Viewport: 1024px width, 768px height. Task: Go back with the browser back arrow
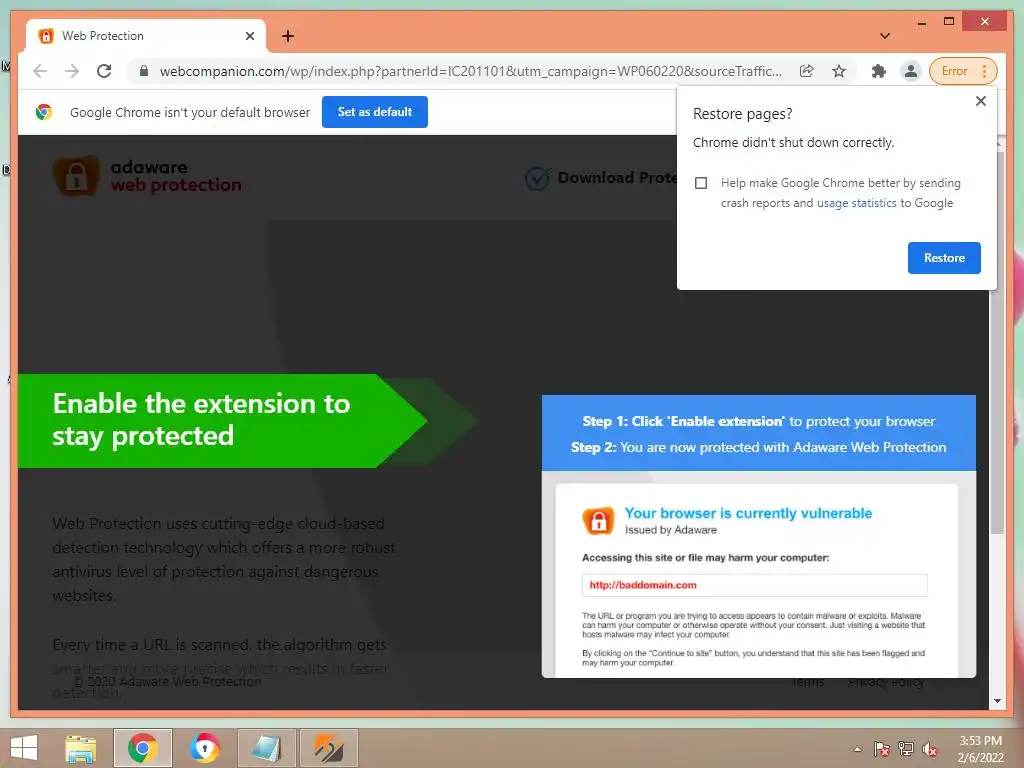[x=40, y=71]
